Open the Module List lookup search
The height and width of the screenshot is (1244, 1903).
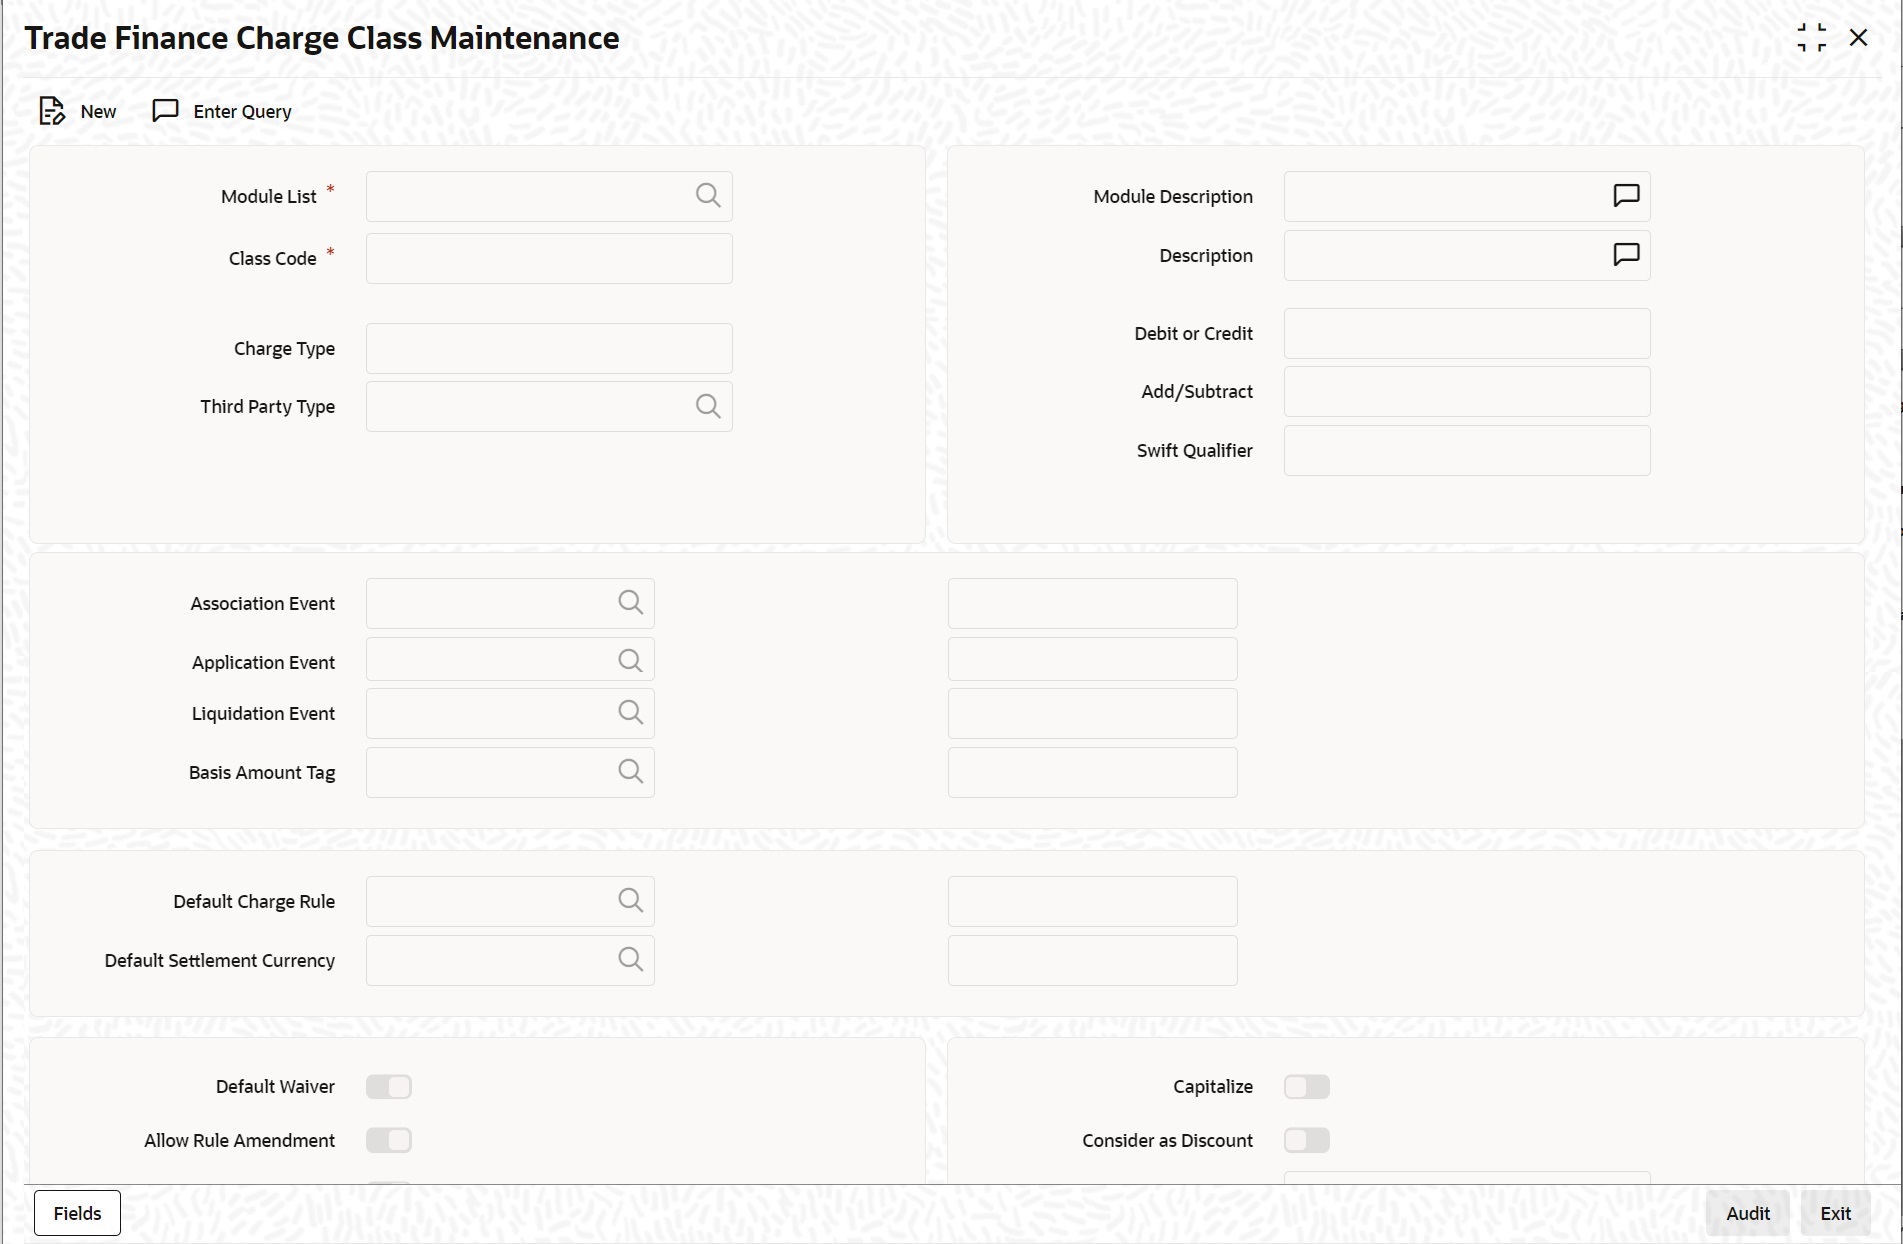[x=708, y=196]
